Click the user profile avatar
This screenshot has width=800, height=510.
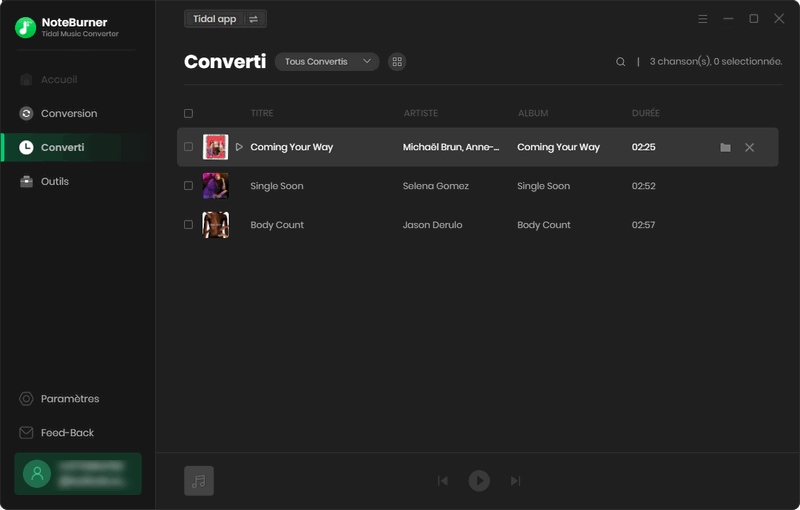(37, 474)
